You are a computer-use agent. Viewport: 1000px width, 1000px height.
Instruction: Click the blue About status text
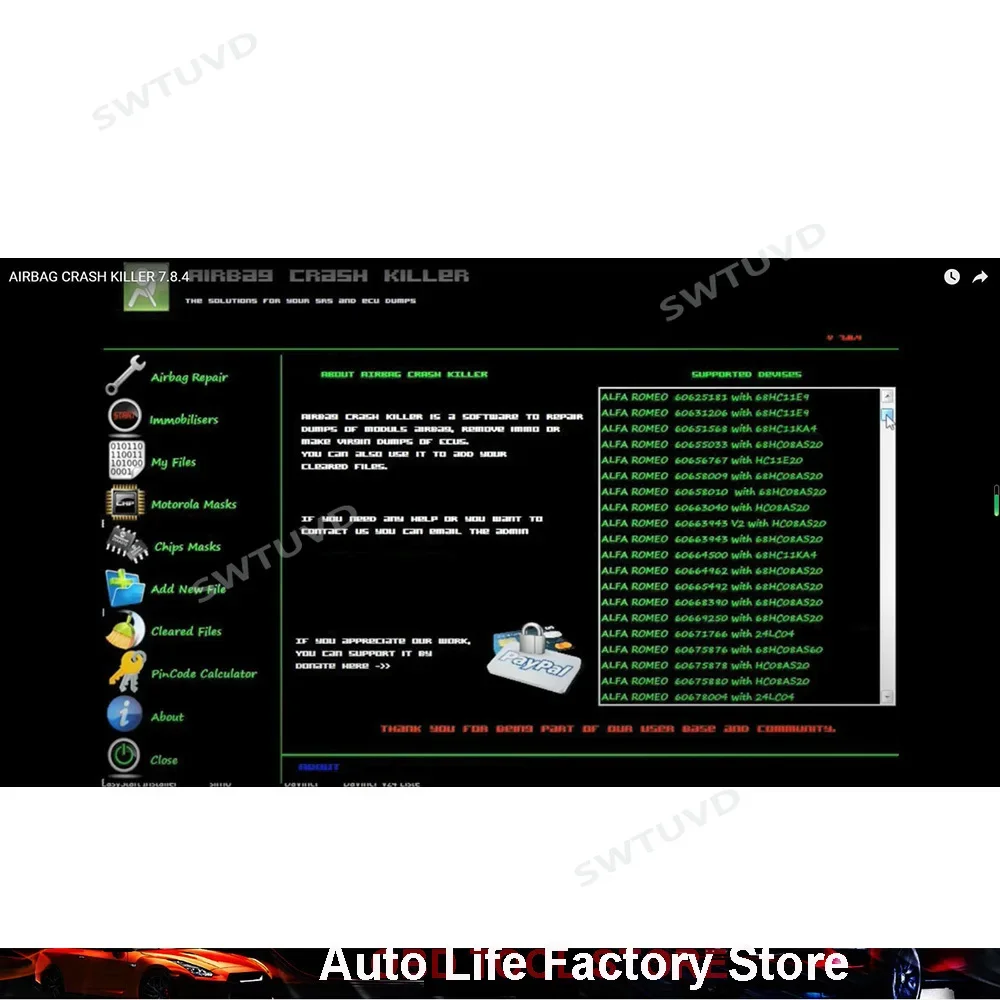(x=319, y=767)
